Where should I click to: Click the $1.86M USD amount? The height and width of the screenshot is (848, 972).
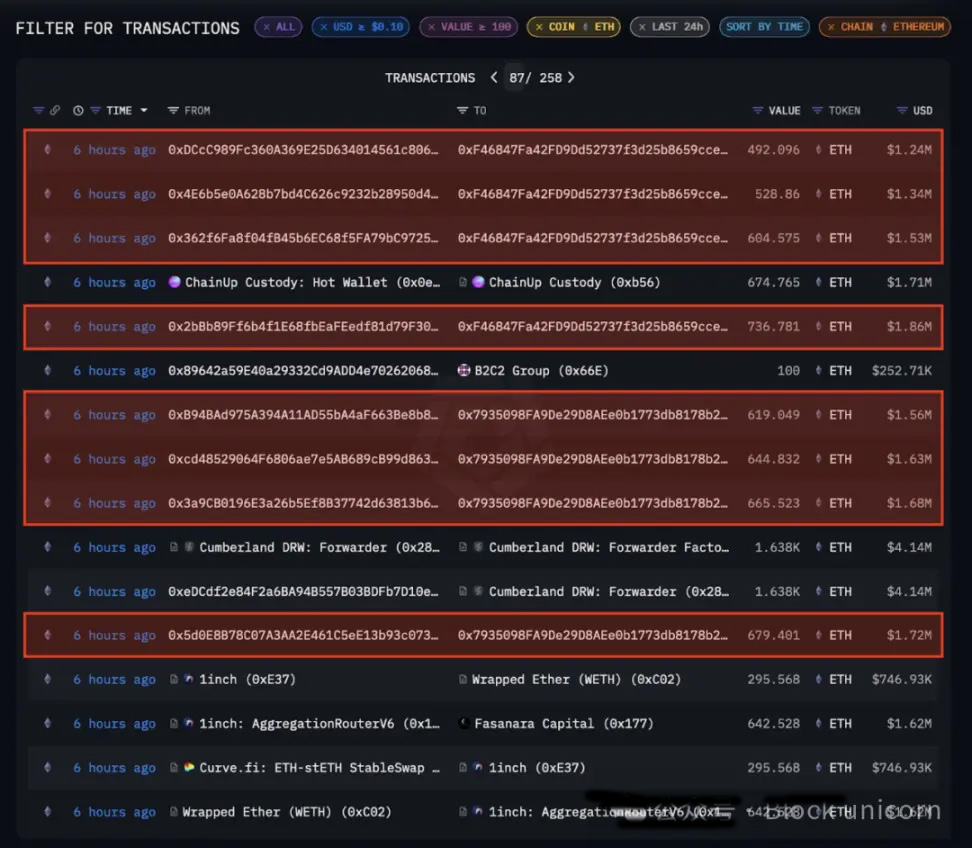tap(909, 327)
